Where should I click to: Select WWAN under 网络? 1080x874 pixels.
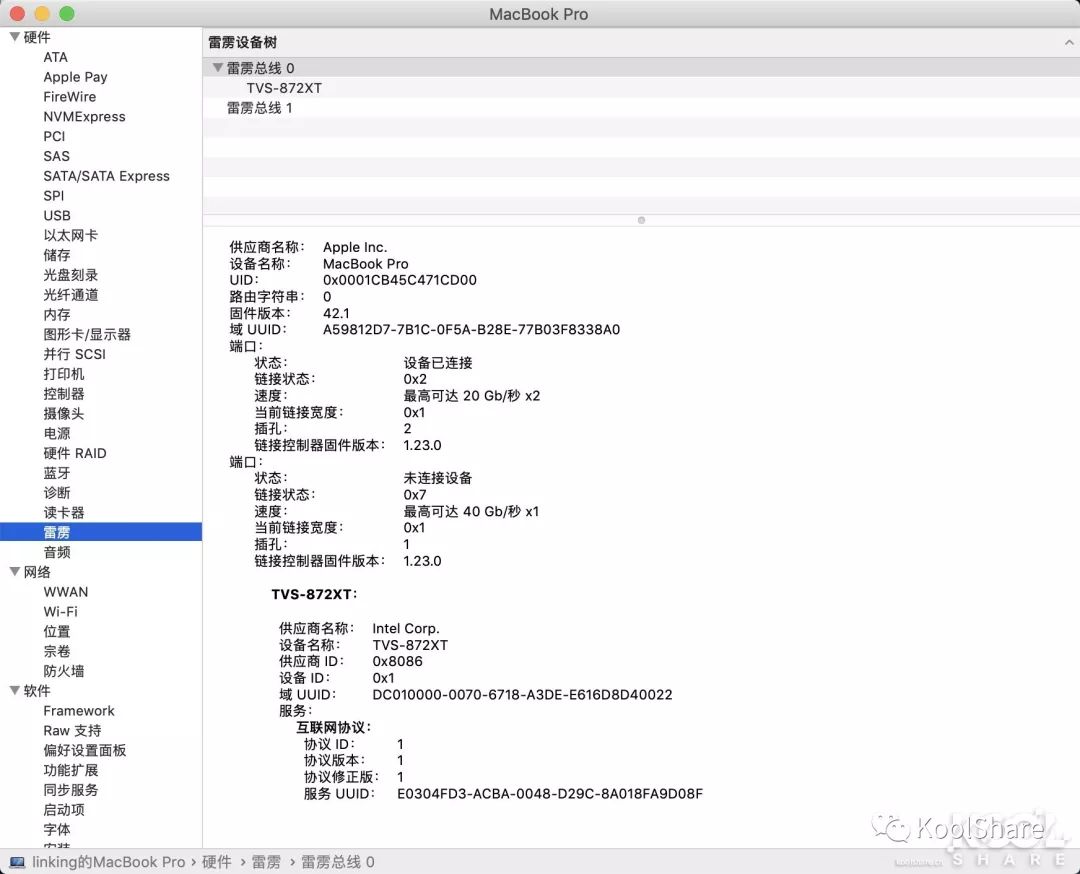coord(65,592)
